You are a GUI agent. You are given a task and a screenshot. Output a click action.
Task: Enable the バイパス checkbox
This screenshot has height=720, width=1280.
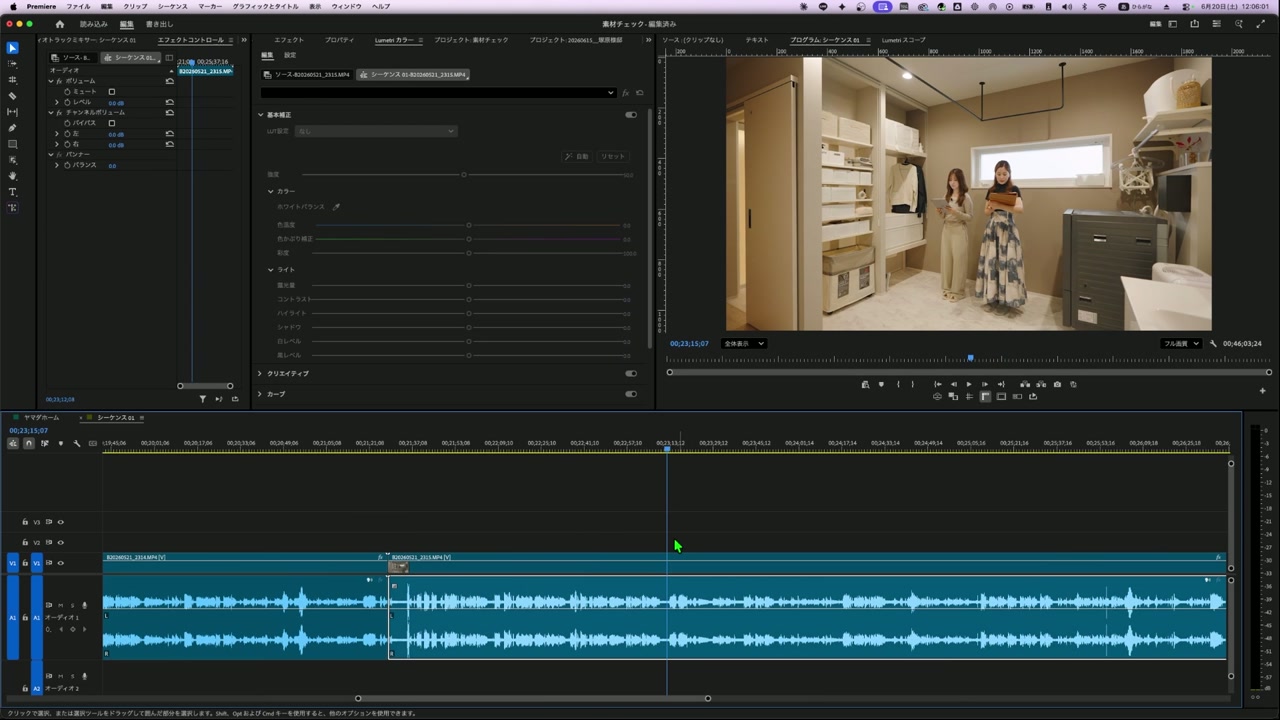pyautogui.click(x=111, y=123)
